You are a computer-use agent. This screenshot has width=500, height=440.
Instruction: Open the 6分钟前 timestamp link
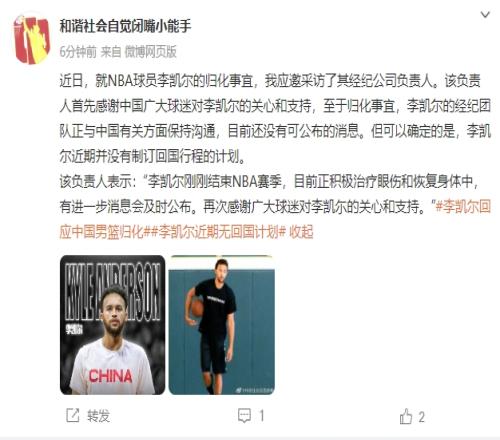tap(78, 52)
